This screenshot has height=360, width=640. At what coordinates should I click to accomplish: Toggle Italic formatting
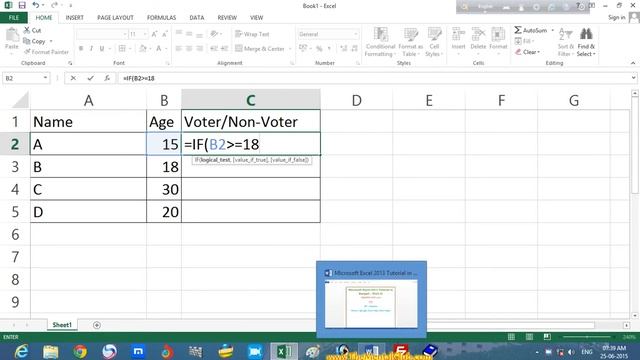point(91,49)
